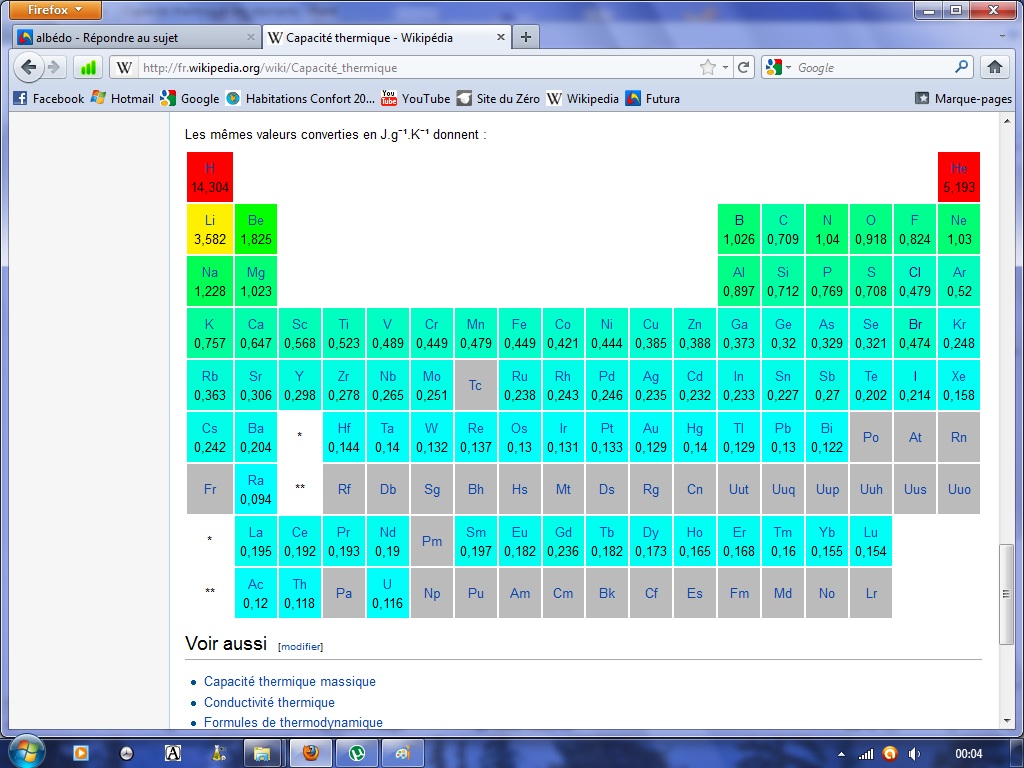Open the search engine selector dropdown
This screenshot has width=1024, height=768.
pyautogui.click(x=778, y=67)
